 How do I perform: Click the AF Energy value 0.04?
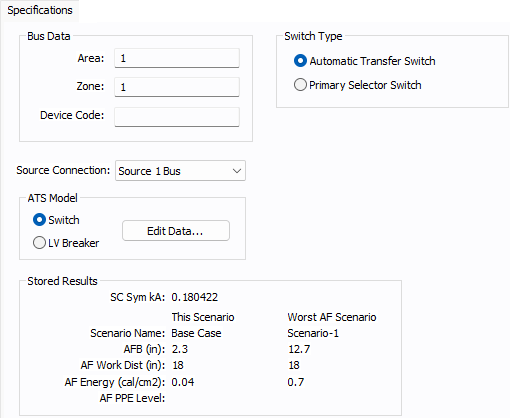tap(183, 382)
